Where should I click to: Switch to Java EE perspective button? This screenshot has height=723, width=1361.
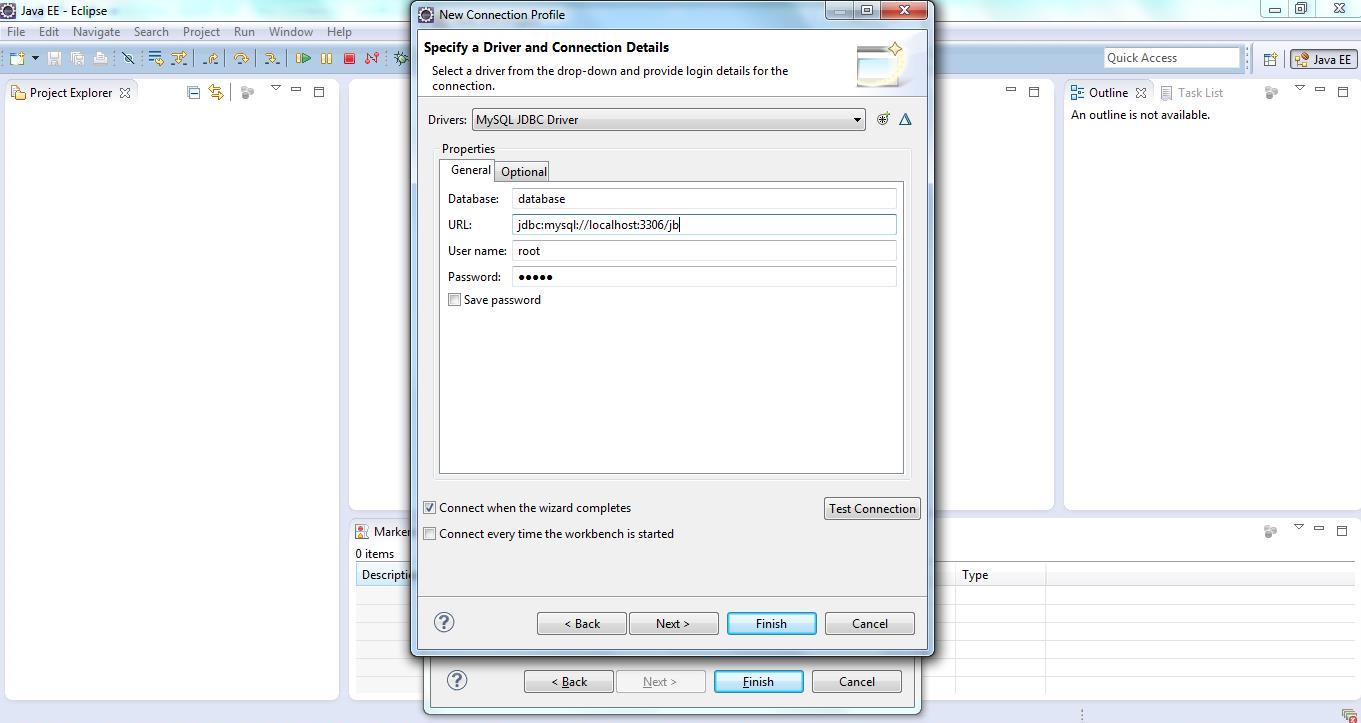coord(1323,59)
